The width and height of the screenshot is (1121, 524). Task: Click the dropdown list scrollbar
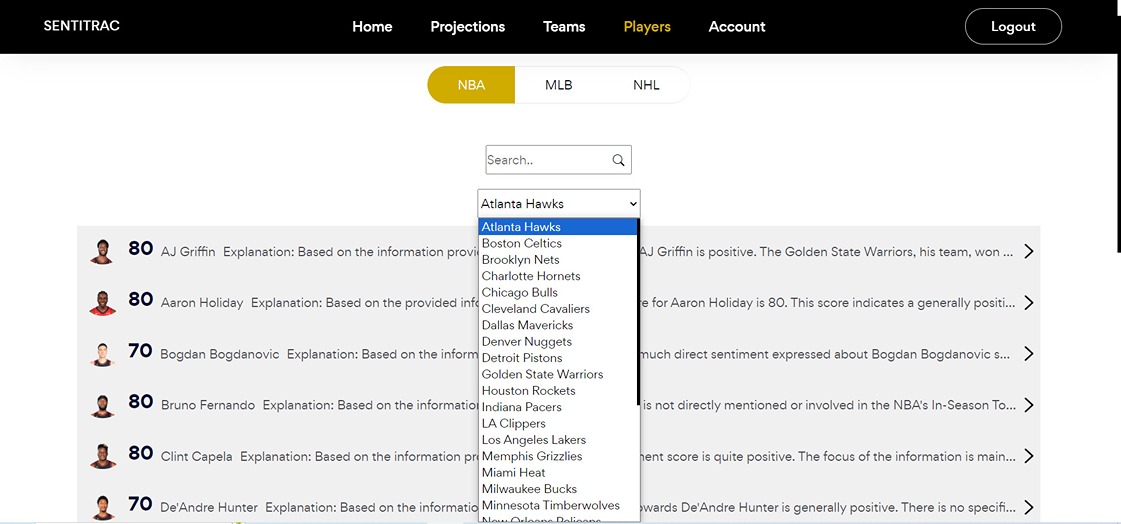[638, 312]
